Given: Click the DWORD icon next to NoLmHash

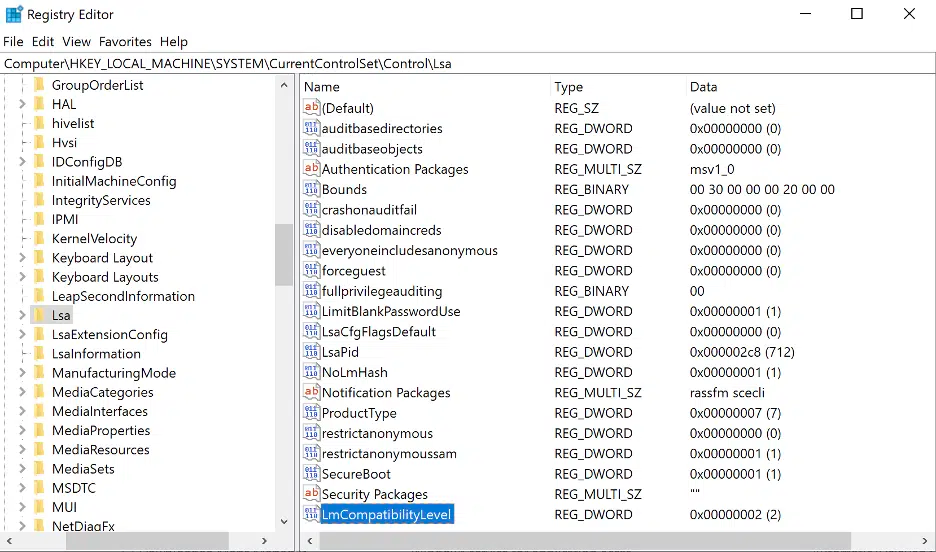Looking at the screenshot, I should coord(311,371).
